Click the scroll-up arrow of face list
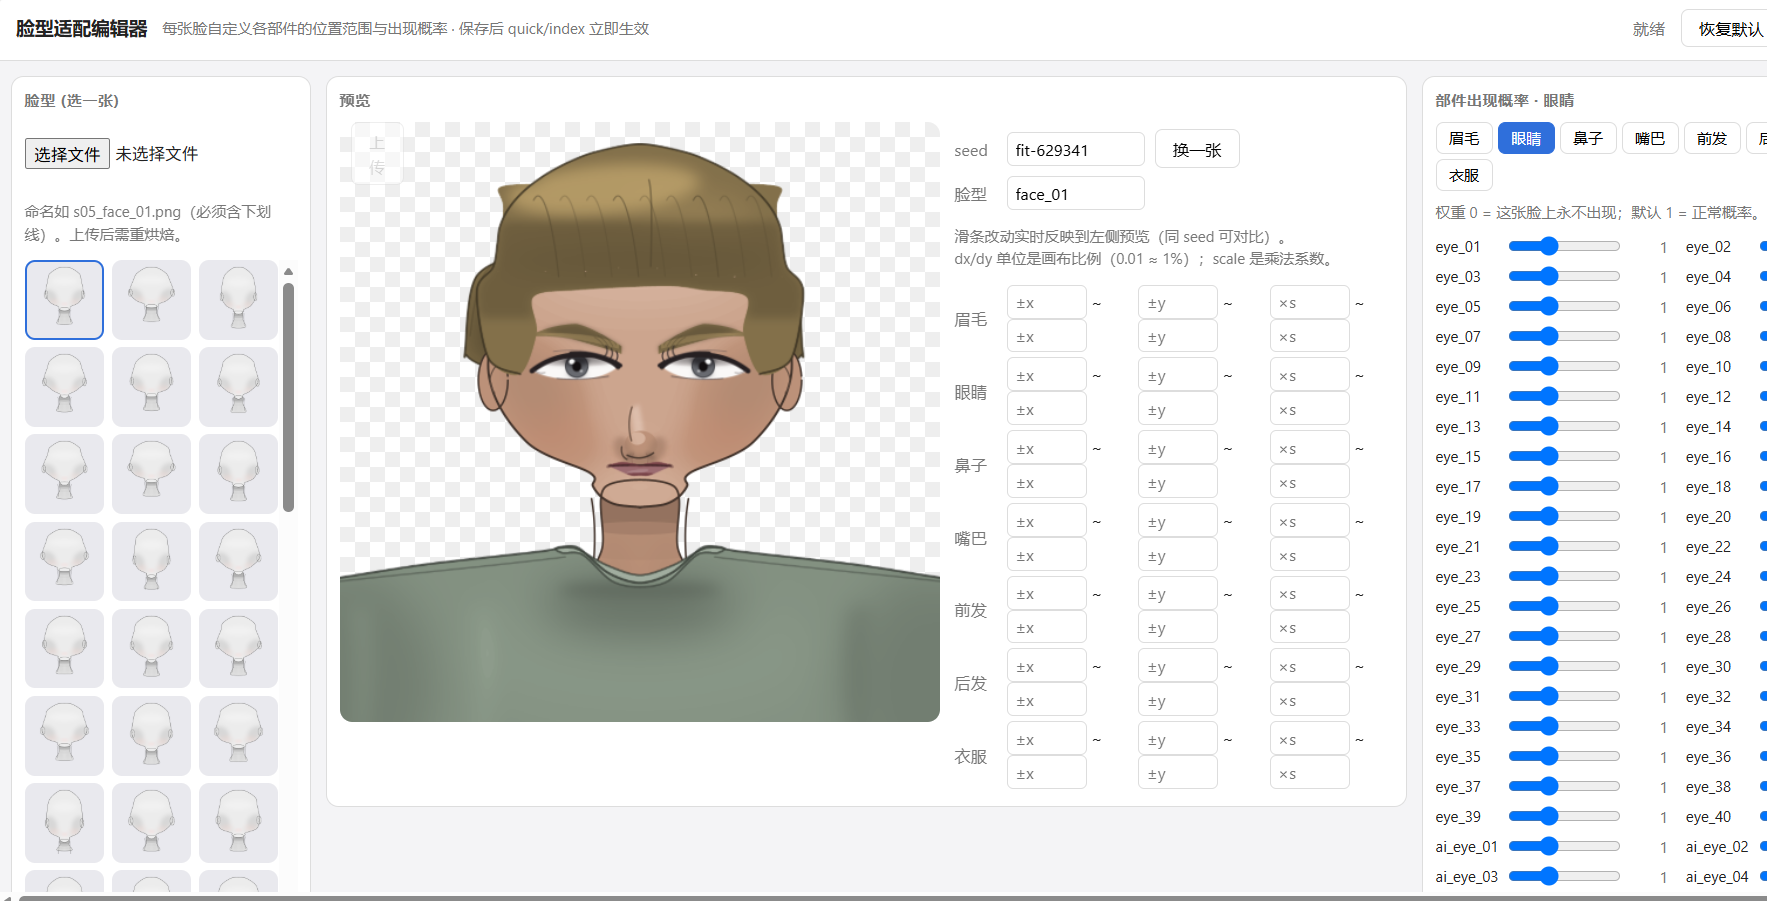 tap(288, 272)
